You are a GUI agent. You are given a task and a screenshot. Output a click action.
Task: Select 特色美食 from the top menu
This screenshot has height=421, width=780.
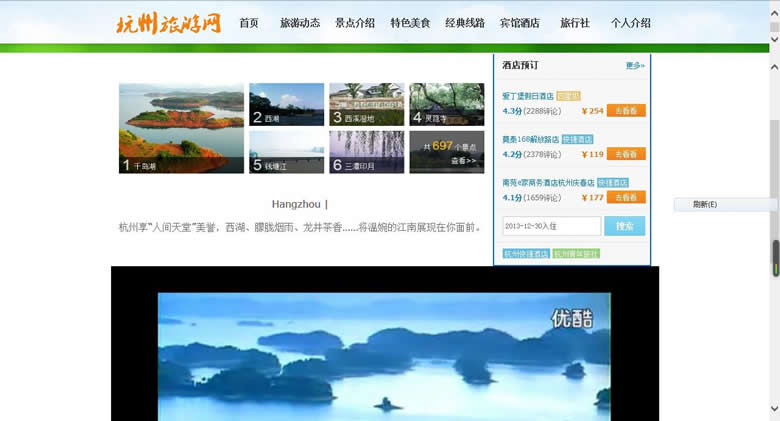pos(410,23)
